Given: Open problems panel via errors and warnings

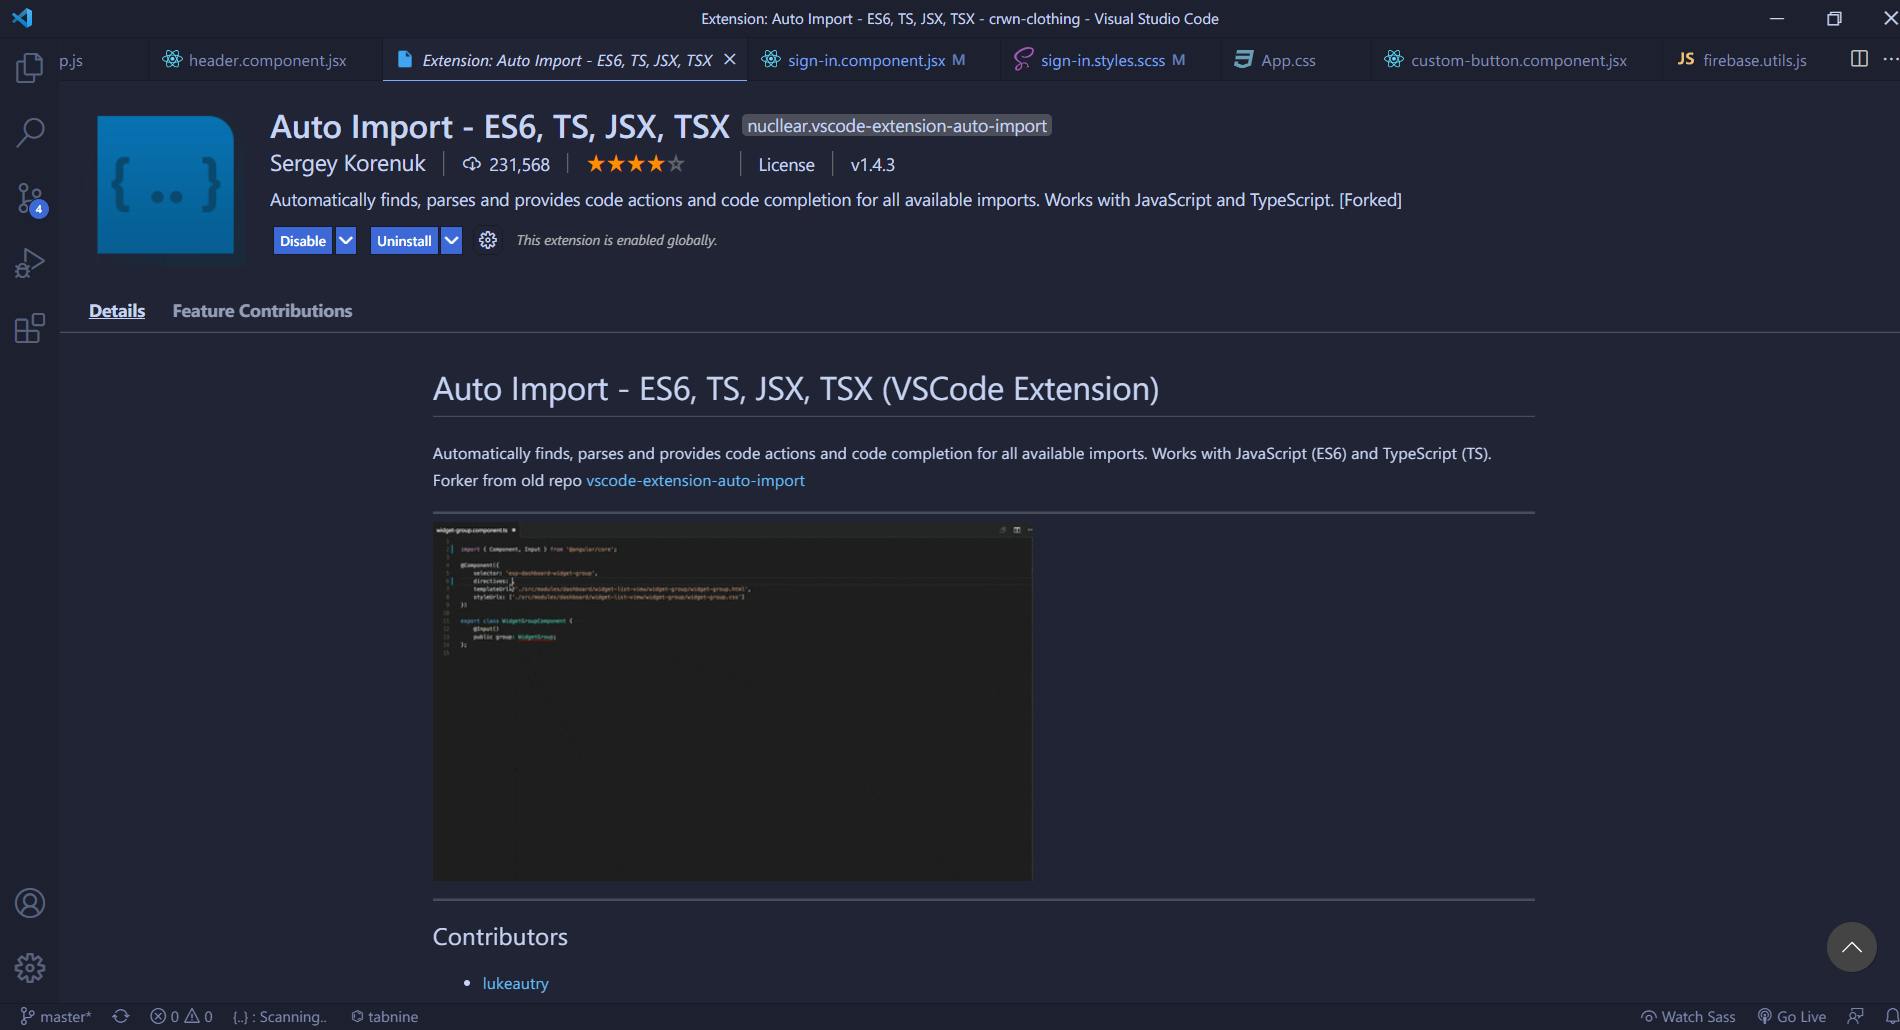Looking at the screenshot, I should [181, 1016].
